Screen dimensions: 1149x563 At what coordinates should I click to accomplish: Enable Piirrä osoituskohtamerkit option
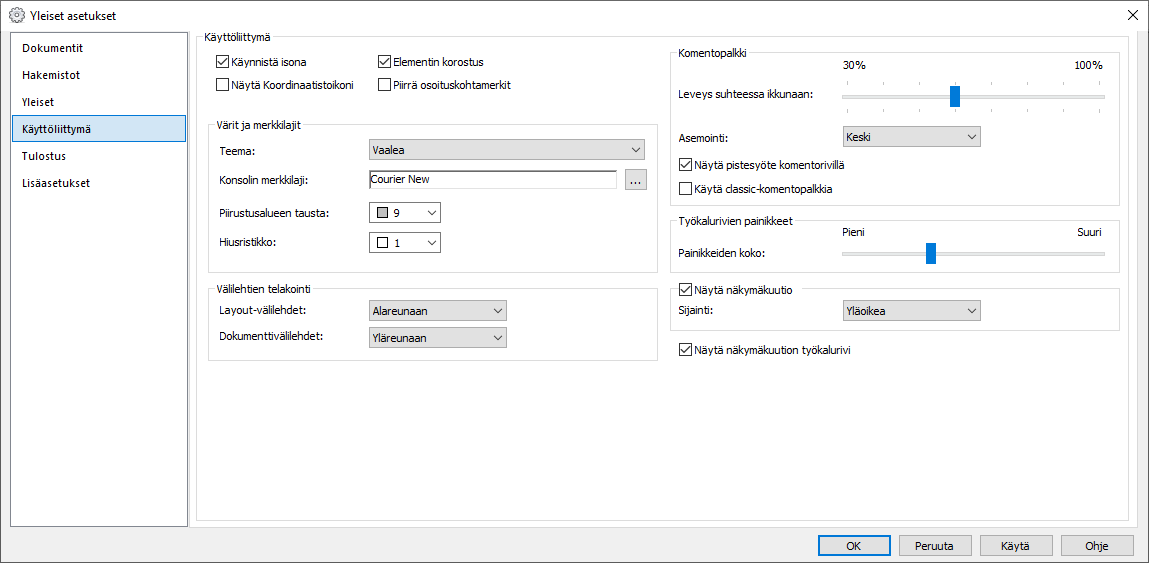(385, 85)
